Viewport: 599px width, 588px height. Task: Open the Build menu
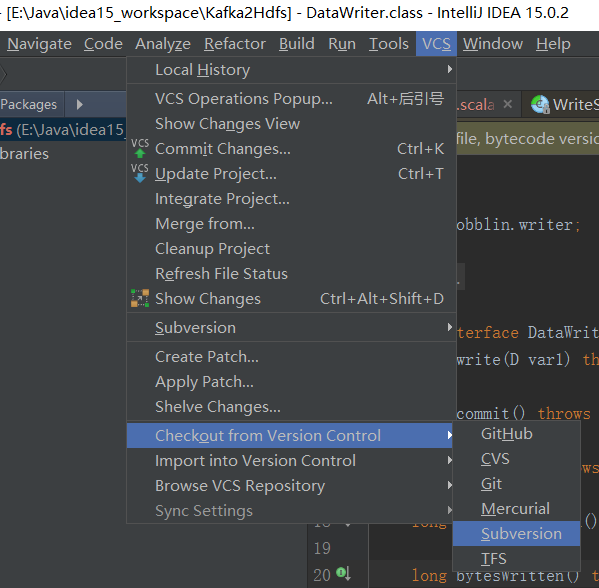click(296, 44)
